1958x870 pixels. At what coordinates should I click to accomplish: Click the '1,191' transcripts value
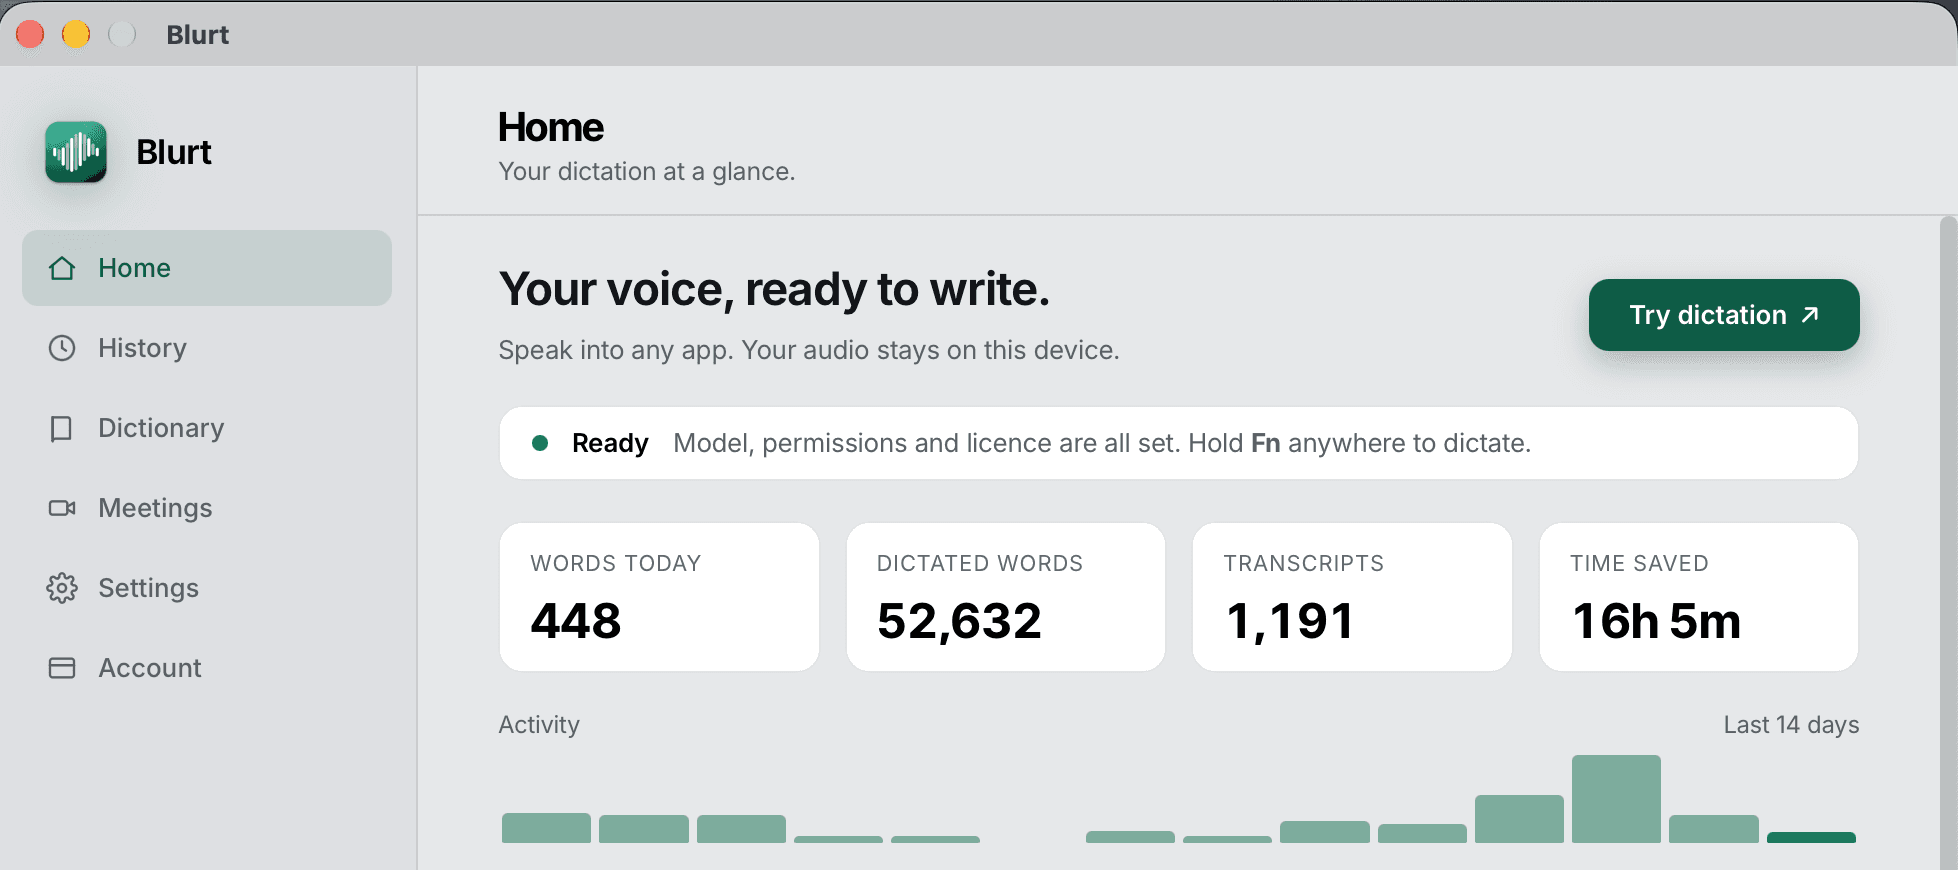[1290, 621]
